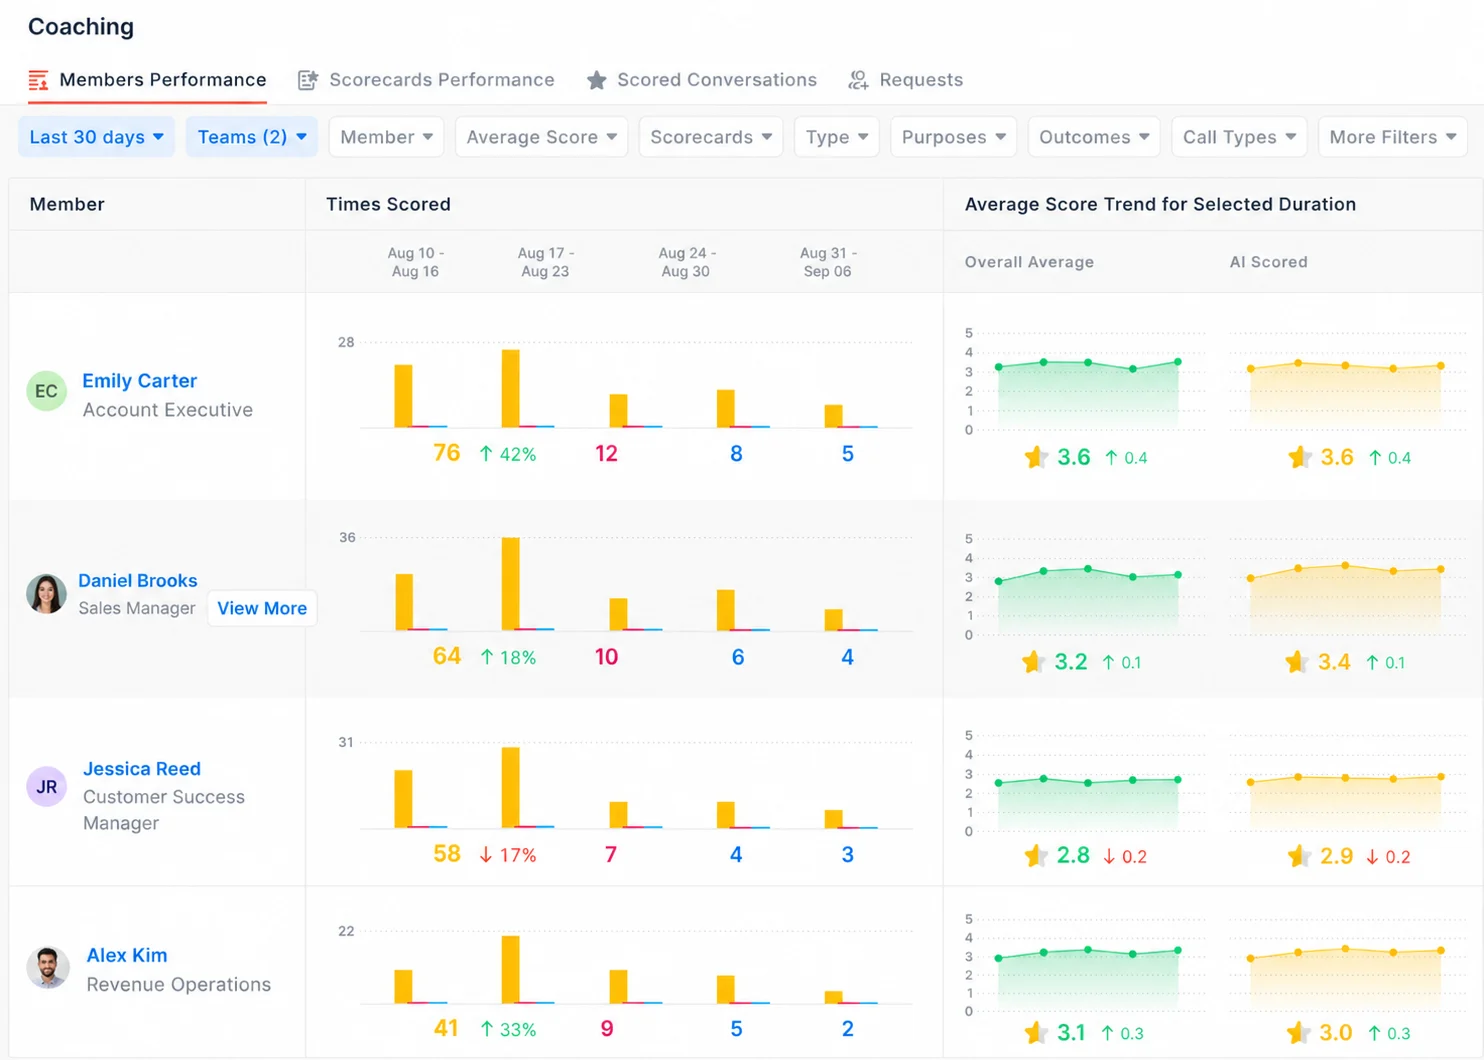The height and width of the screenshot is (1060, 1484).
Task: Expand the More Filters dropdown
Action: point(1393,137)
